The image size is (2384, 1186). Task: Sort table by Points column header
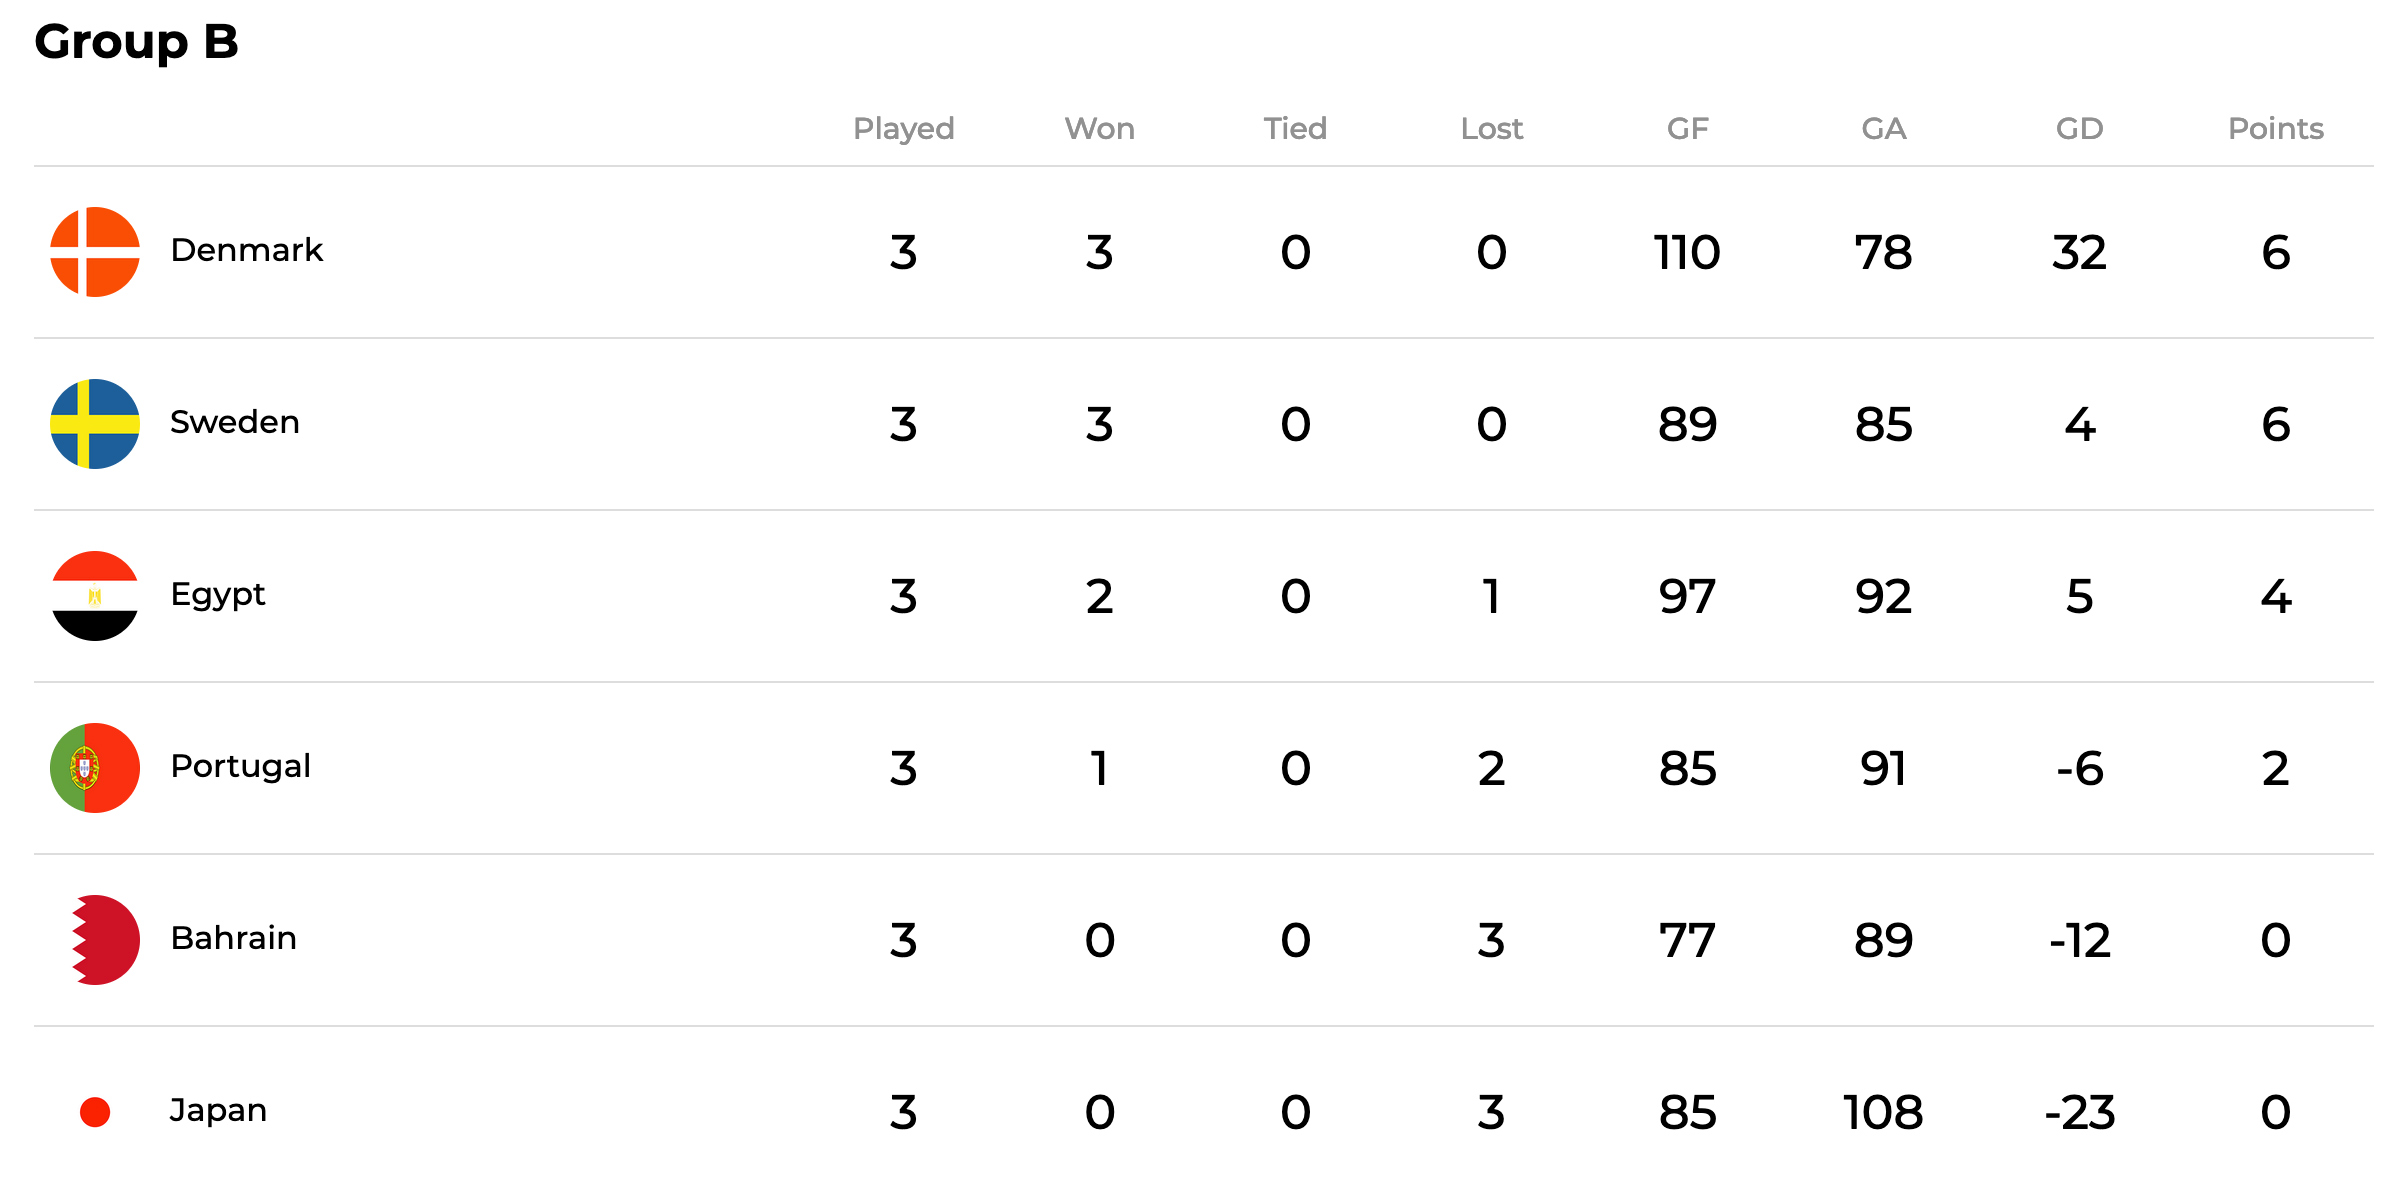click(x=2276, y=128)
